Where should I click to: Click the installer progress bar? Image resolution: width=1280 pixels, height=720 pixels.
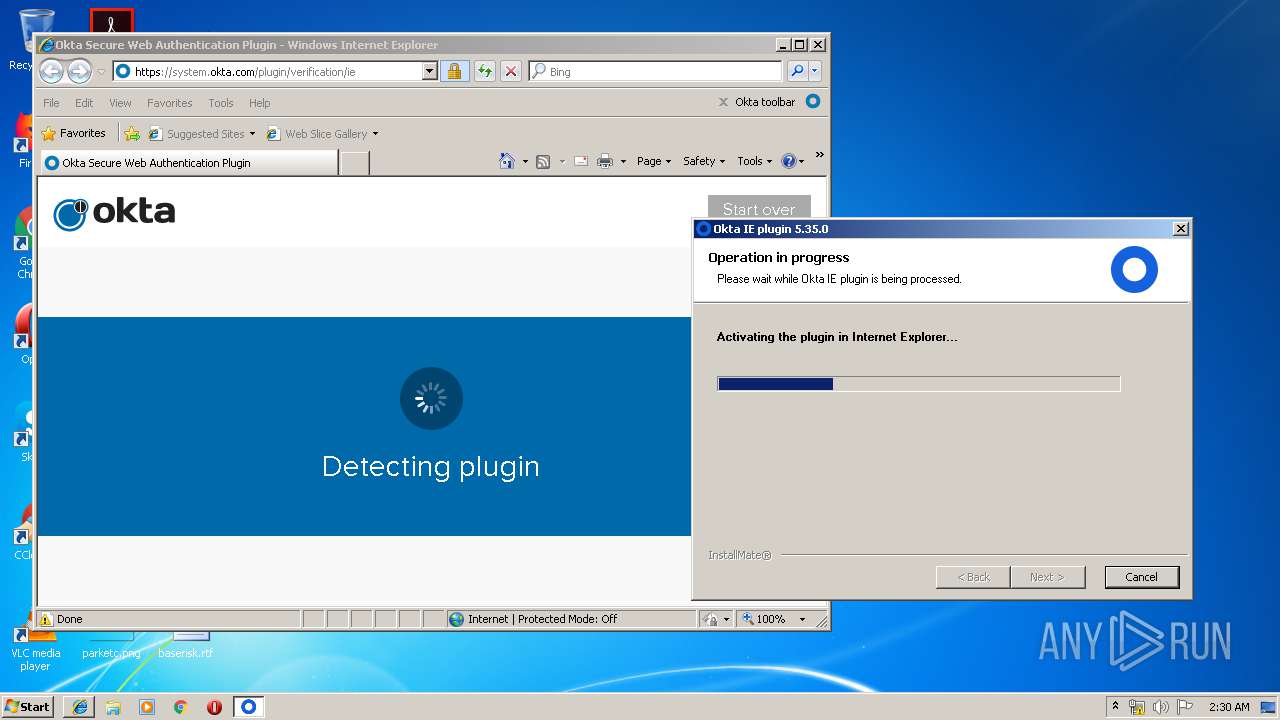(918, 384)
